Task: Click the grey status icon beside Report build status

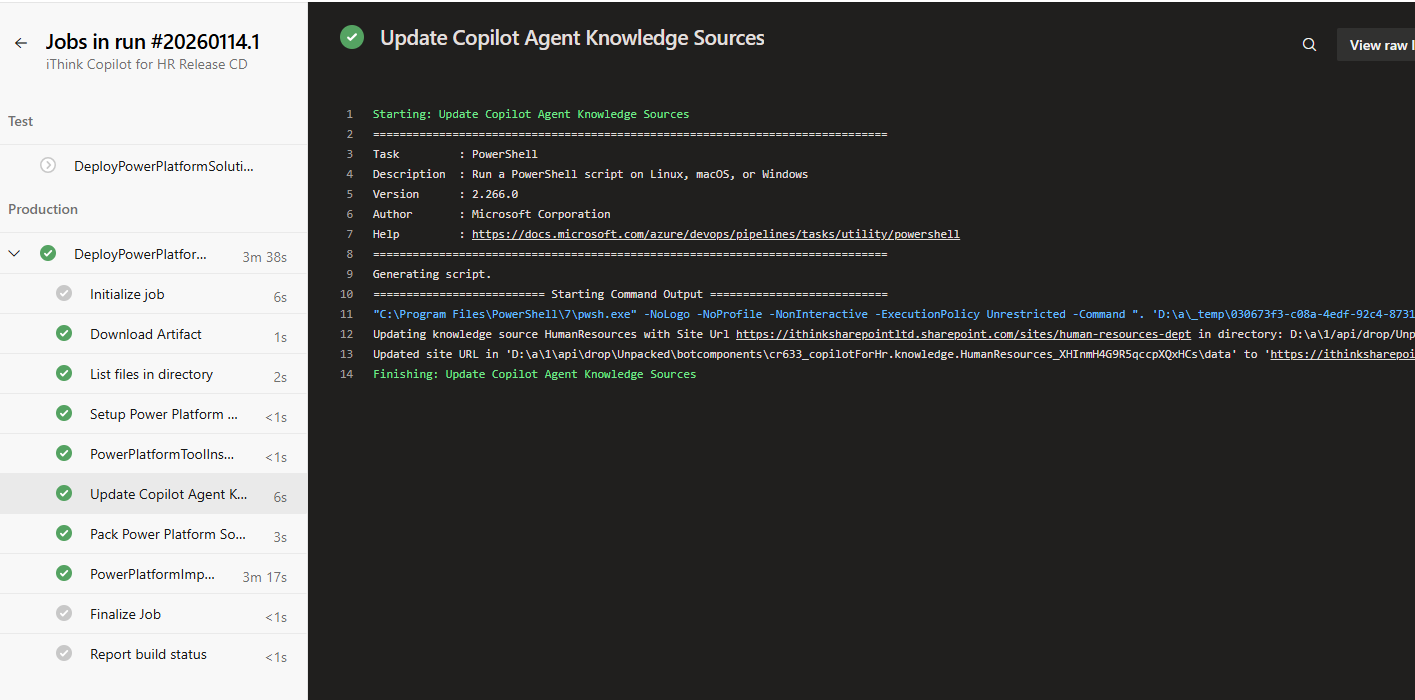Action: point(64,654)
